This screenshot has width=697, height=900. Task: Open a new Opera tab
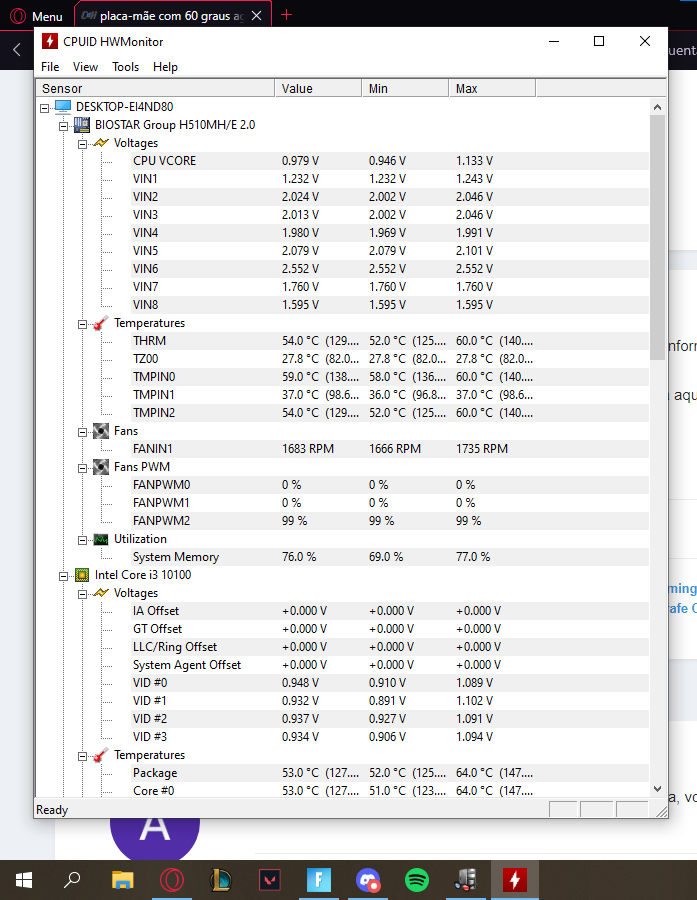tap(286, 15)
